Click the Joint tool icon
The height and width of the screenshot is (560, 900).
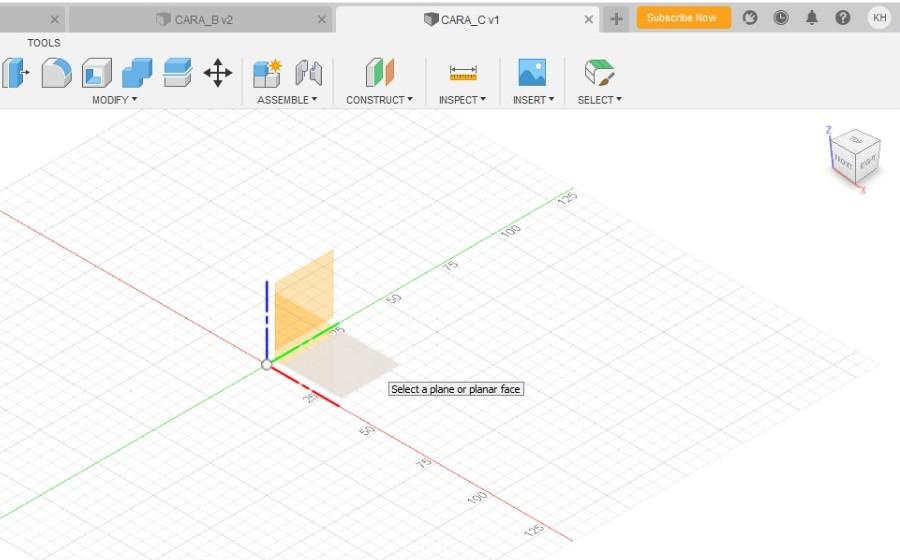click(309, 73)
